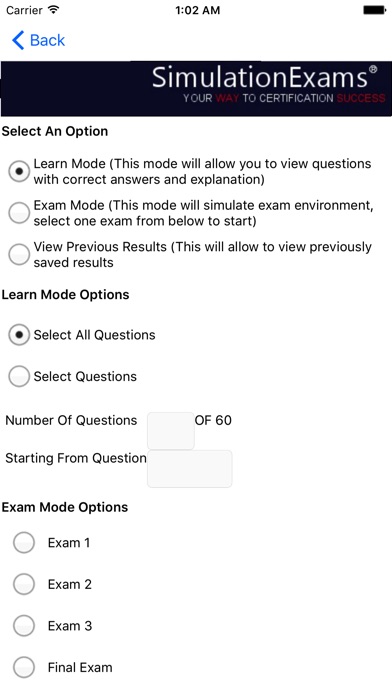Tap the Exam Mode description text
This screenshot has height=696, width=392.
203,213
